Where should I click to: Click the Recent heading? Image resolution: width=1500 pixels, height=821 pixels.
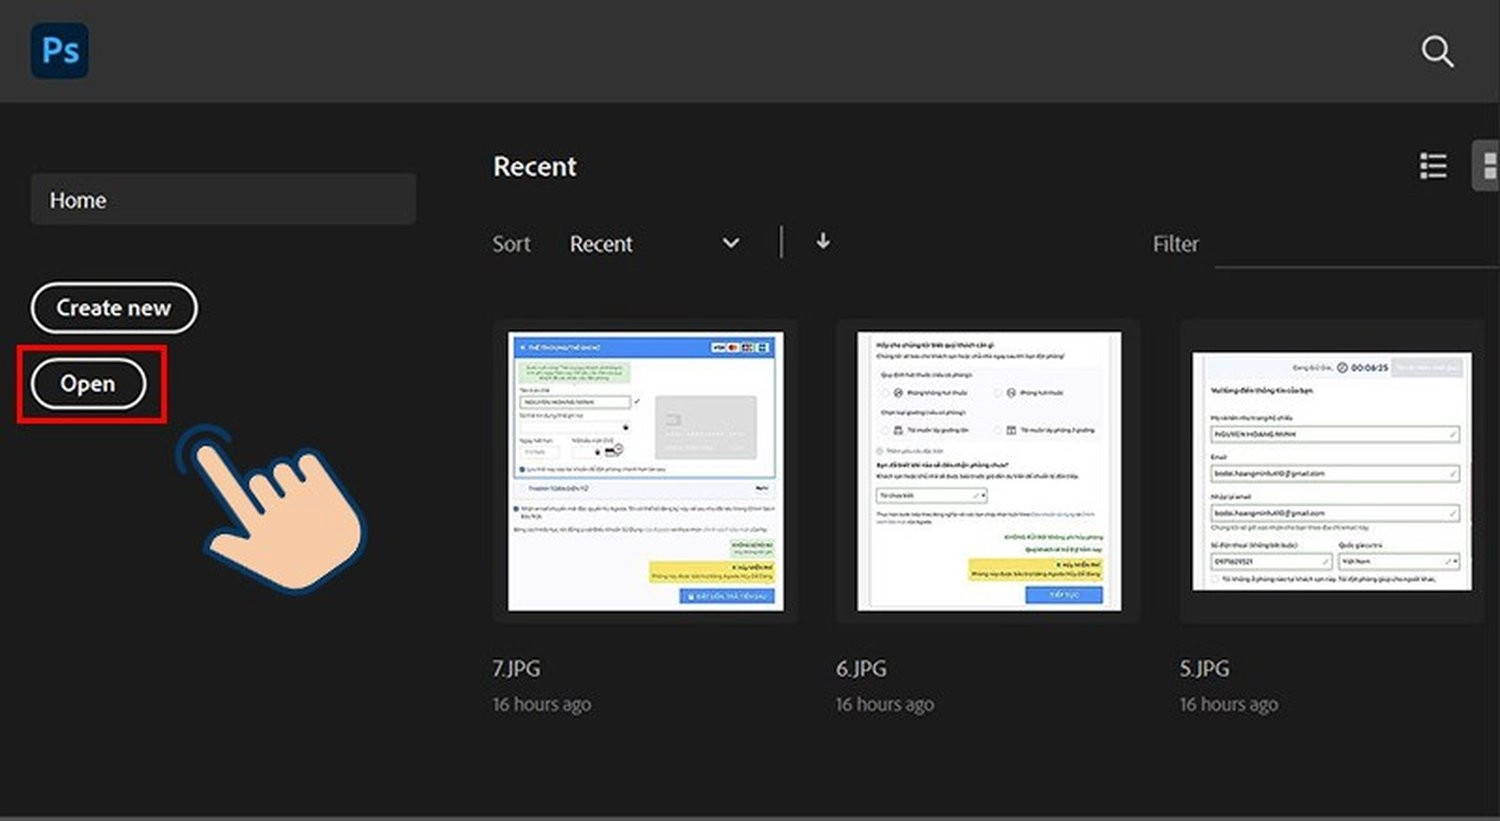click(535, 166)
